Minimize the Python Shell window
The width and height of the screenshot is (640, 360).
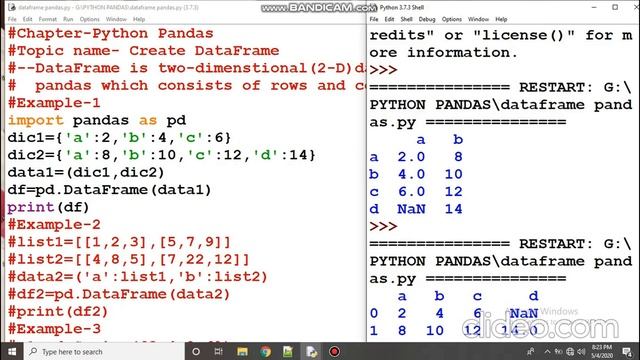point(594,7)
